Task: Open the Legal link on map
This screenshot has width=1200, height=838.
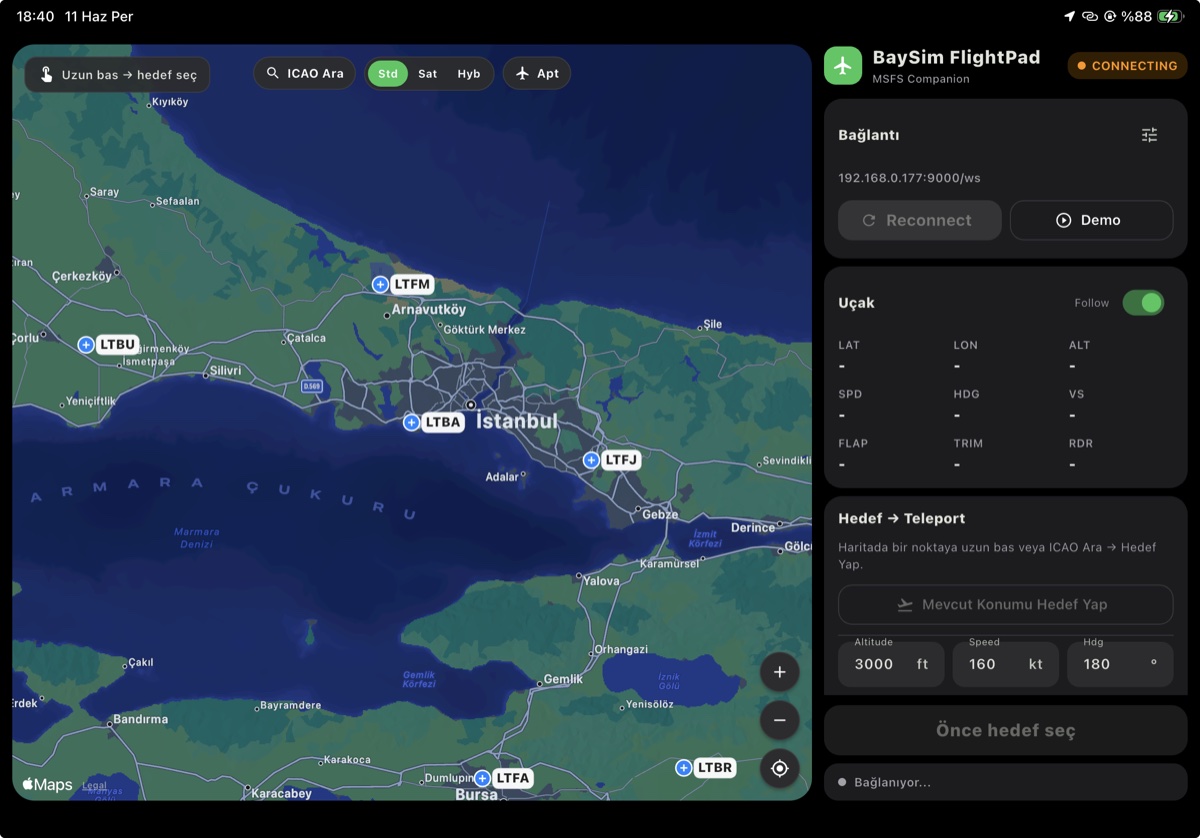Action: tap(94, 786)
